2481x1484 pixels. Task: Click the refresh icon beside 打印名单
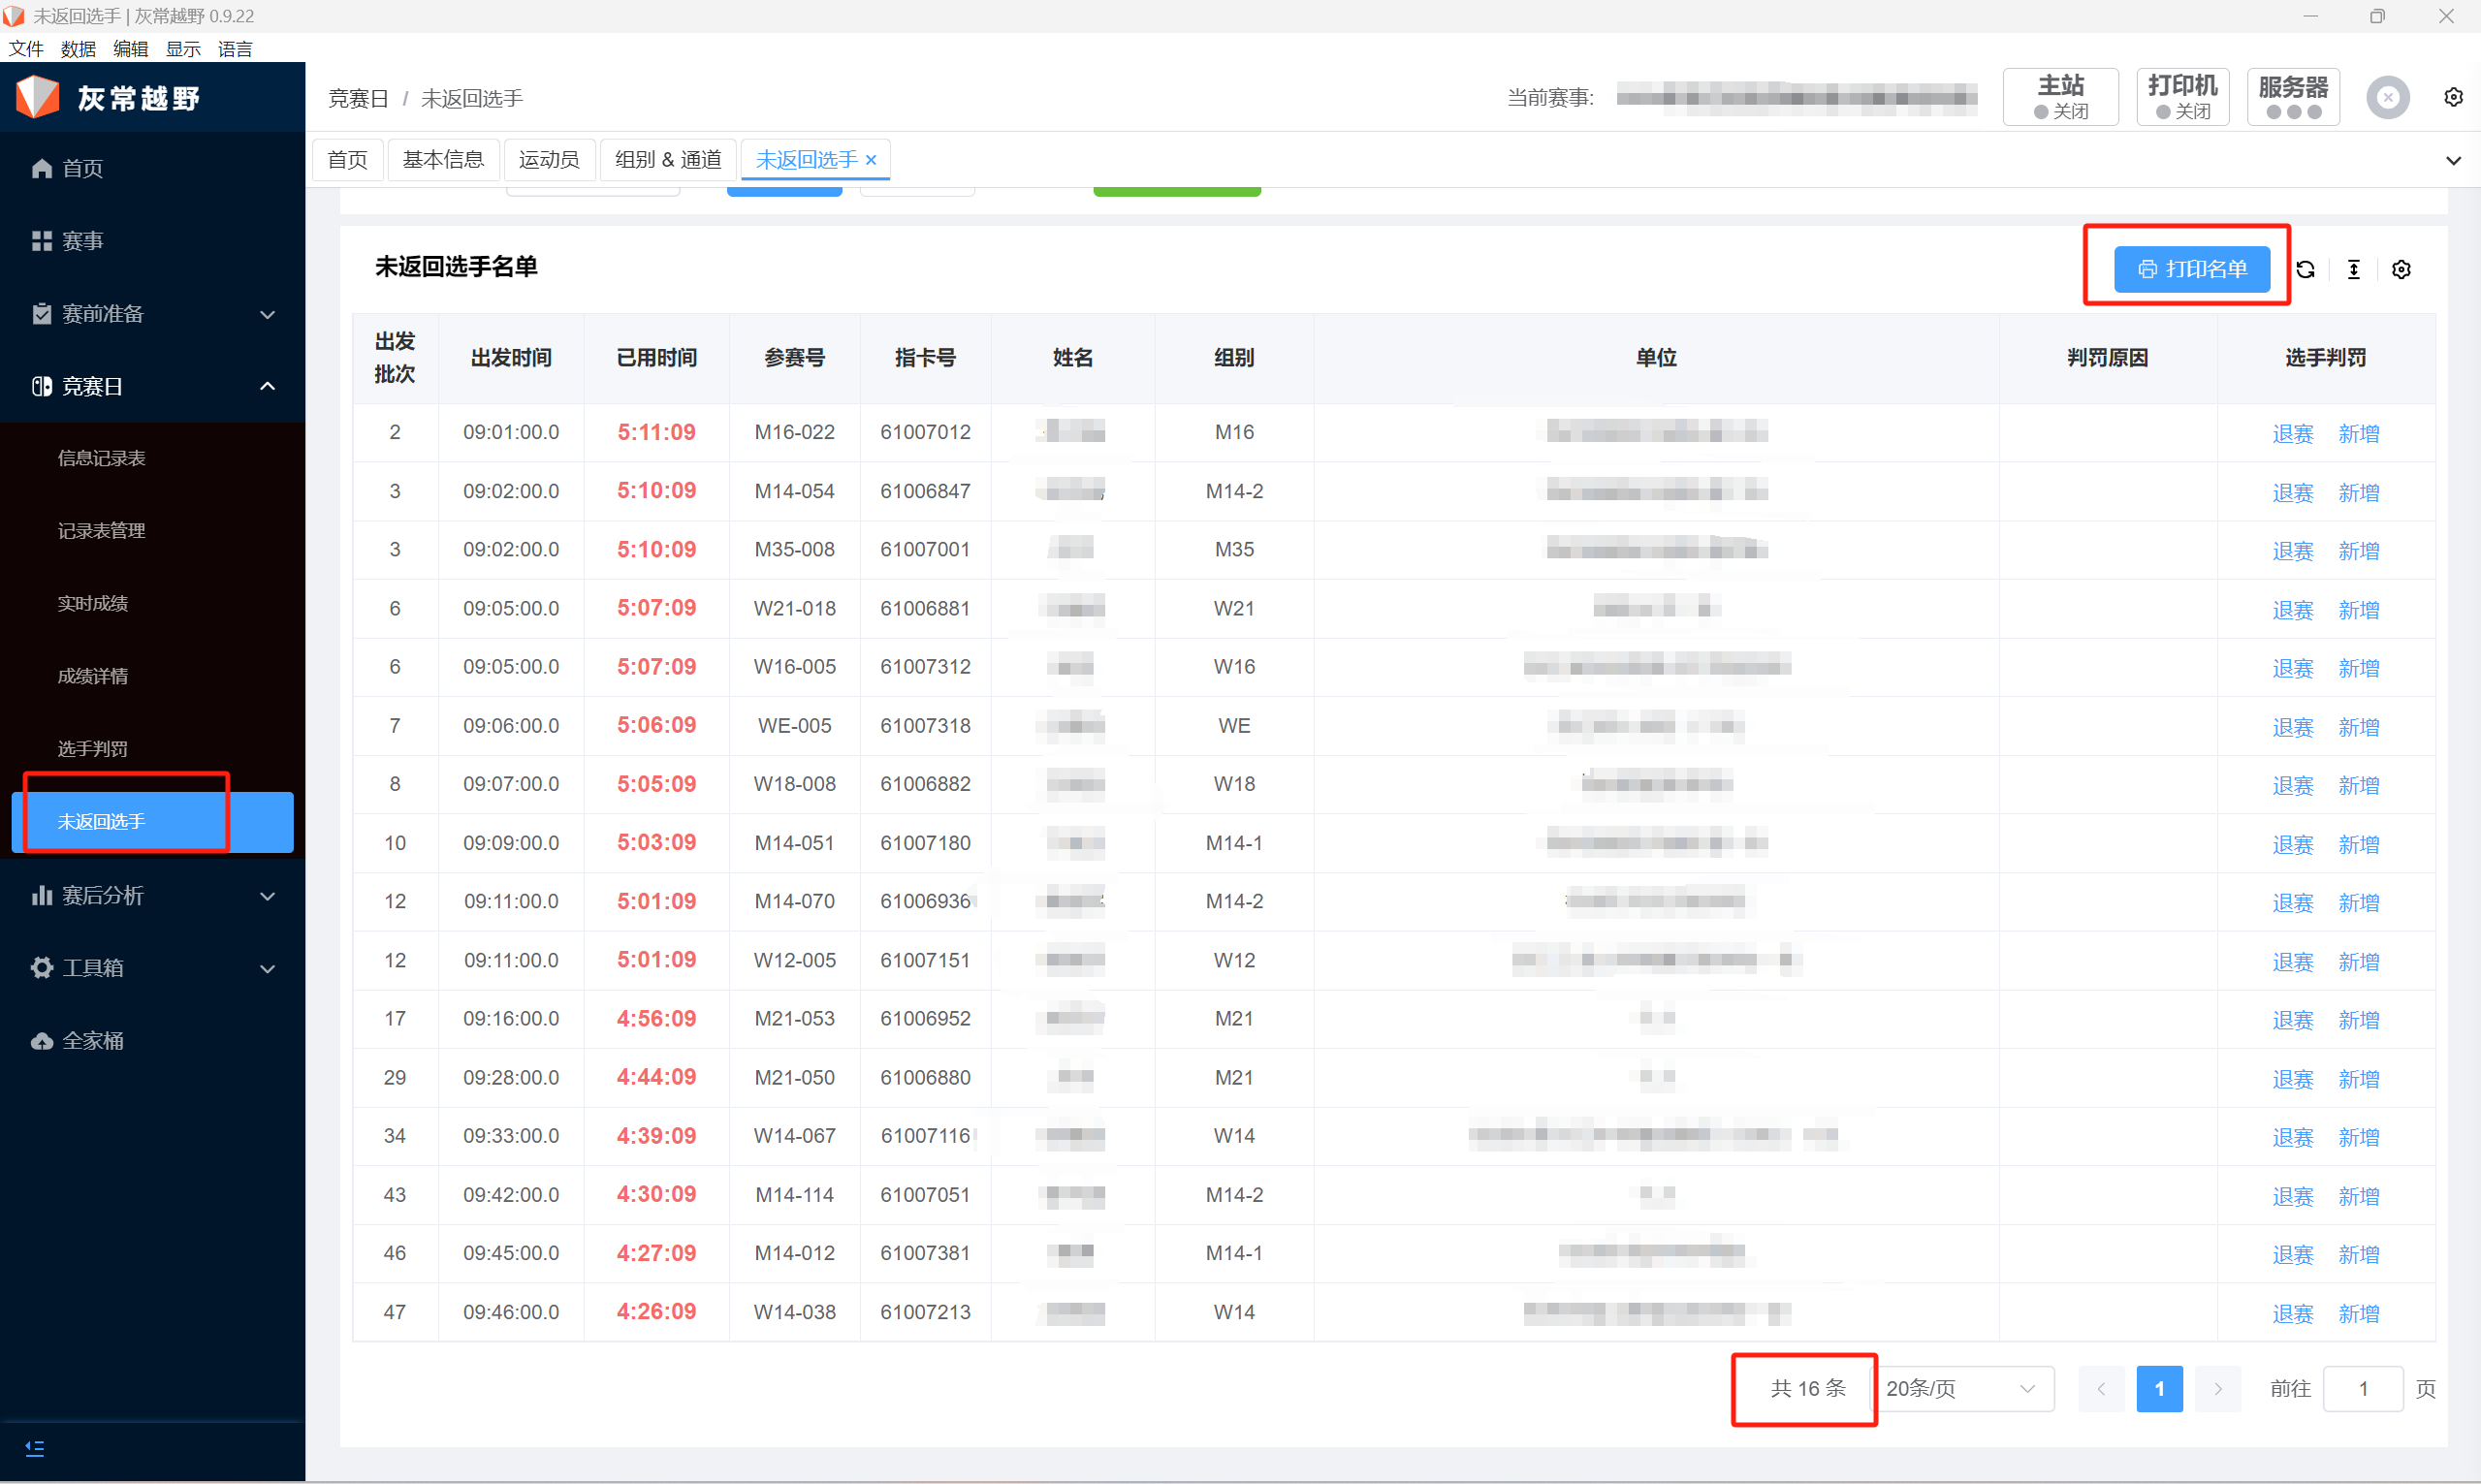(2305, 269)
